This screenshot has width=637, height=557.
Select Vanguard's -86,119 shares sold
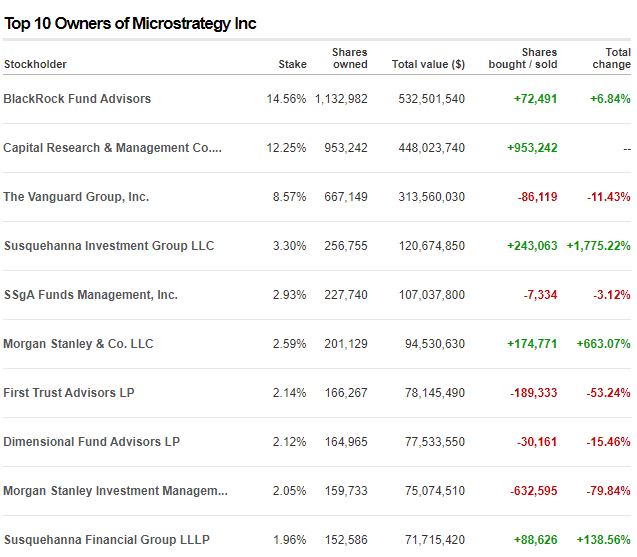point(537,197)
